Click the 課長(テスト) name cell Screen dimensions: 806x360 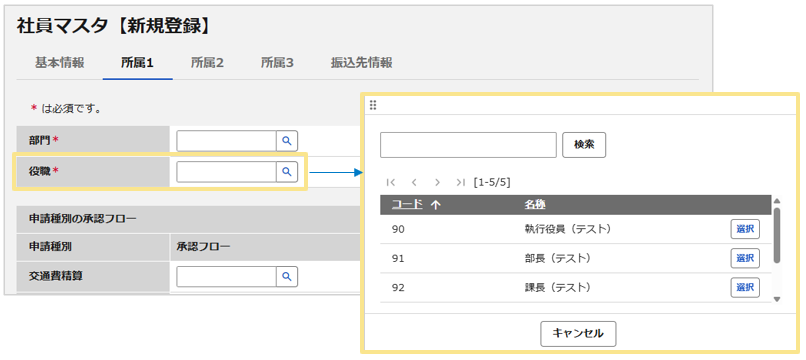coord(557,287)
